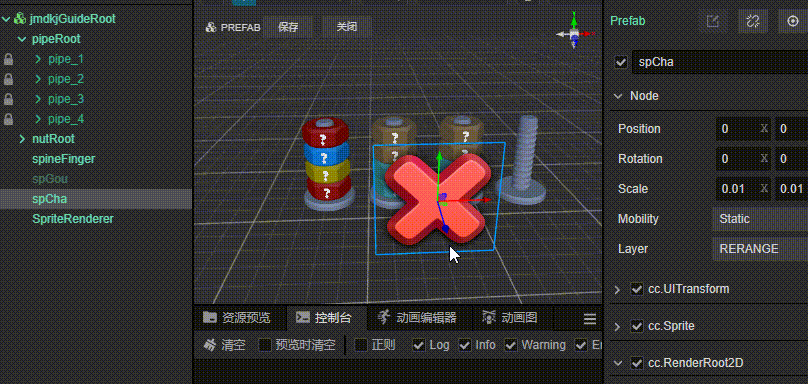Click the 清空 console button
The height and width of the screenshot is (384, 808).
224,345
